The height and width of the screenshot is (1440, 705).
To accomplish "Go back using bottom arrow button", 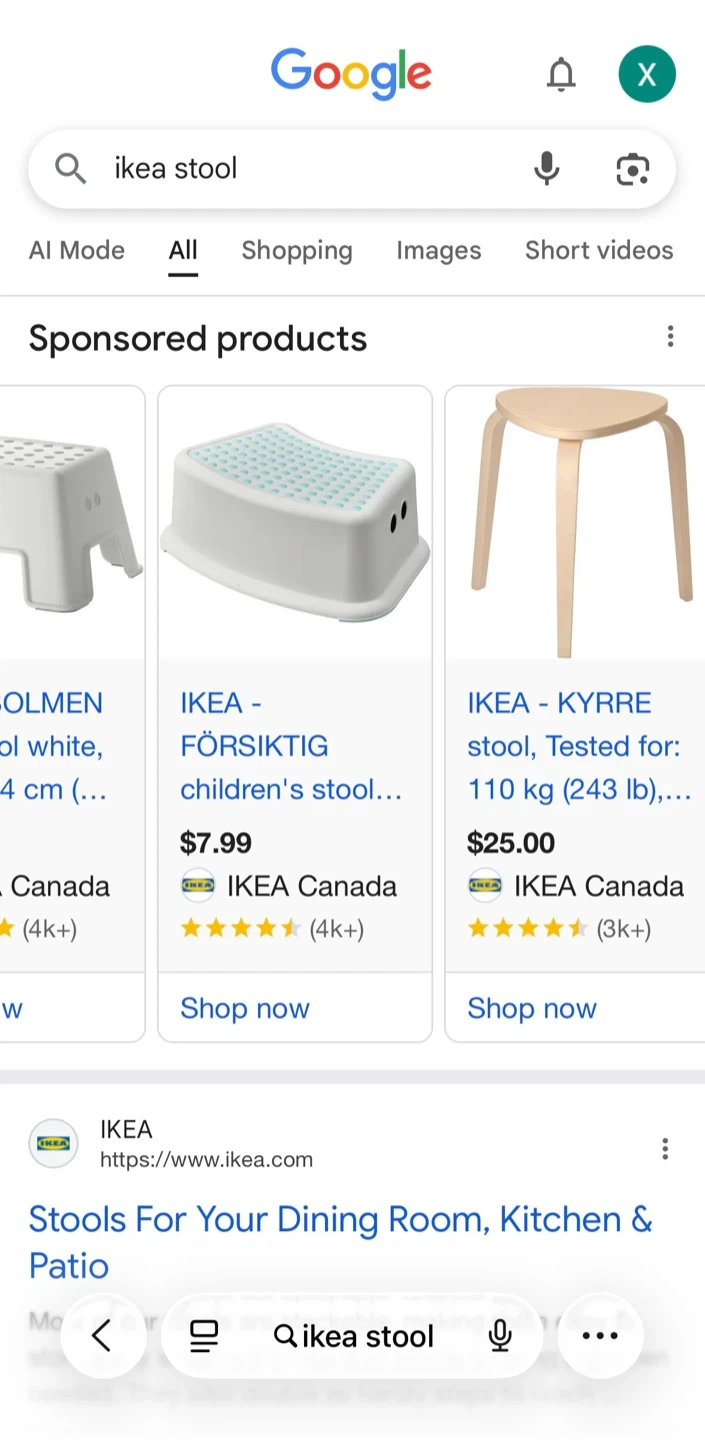I will pyautogui.click(x=102, y=1336).
